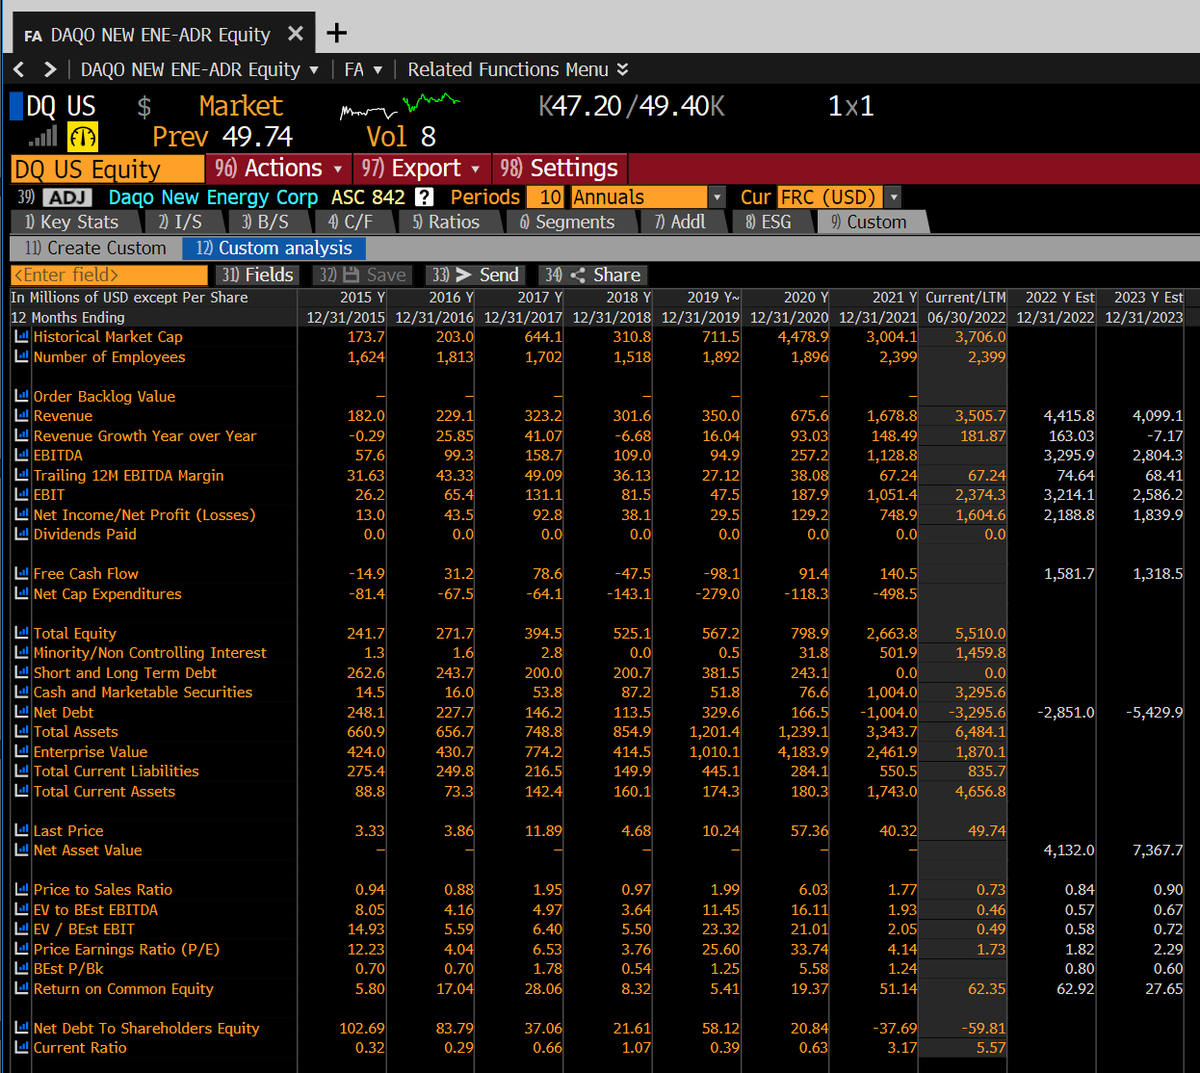Open the chart icon beside EBITDA
The image size is (1200, 1073).
pyautogui.click(x=21, y=455)
